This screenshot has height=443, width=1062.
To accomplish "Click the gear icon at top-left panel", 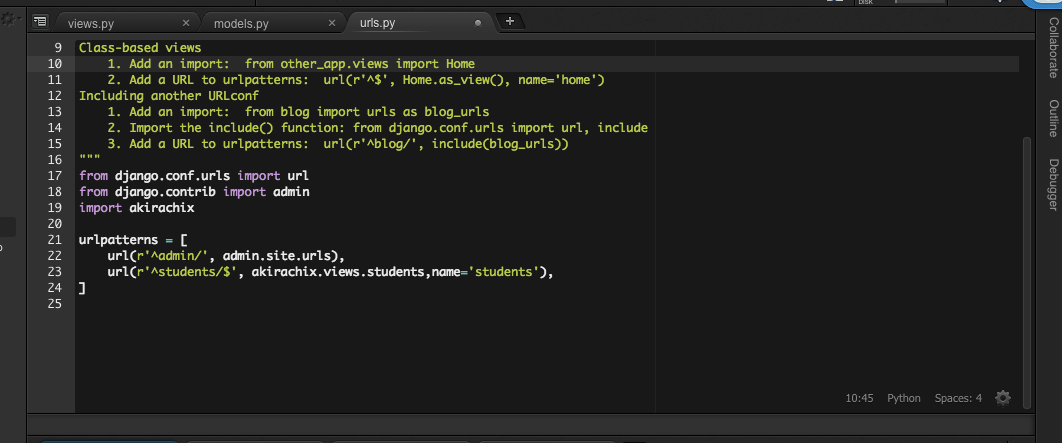I will pos(12,20).
